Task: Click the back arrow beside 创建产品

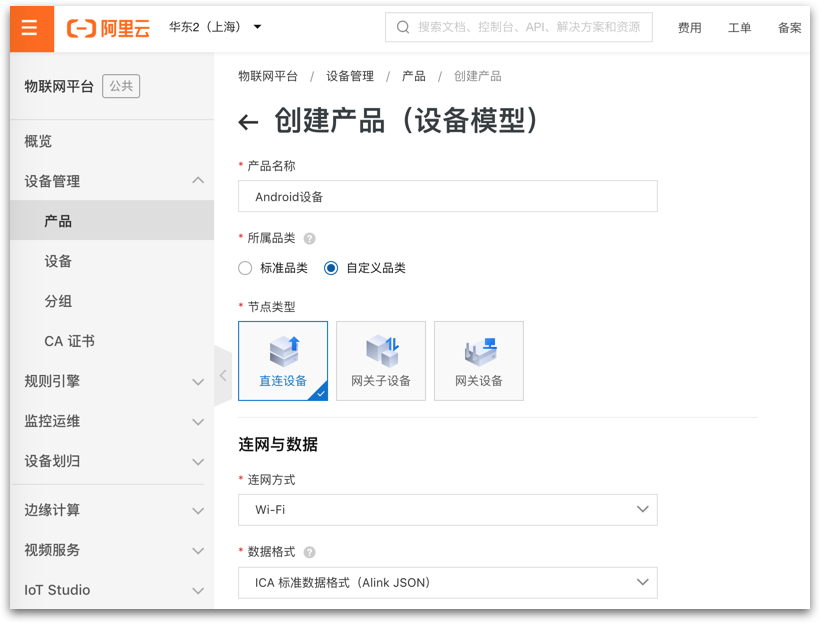Action: (x=248, y=122)
